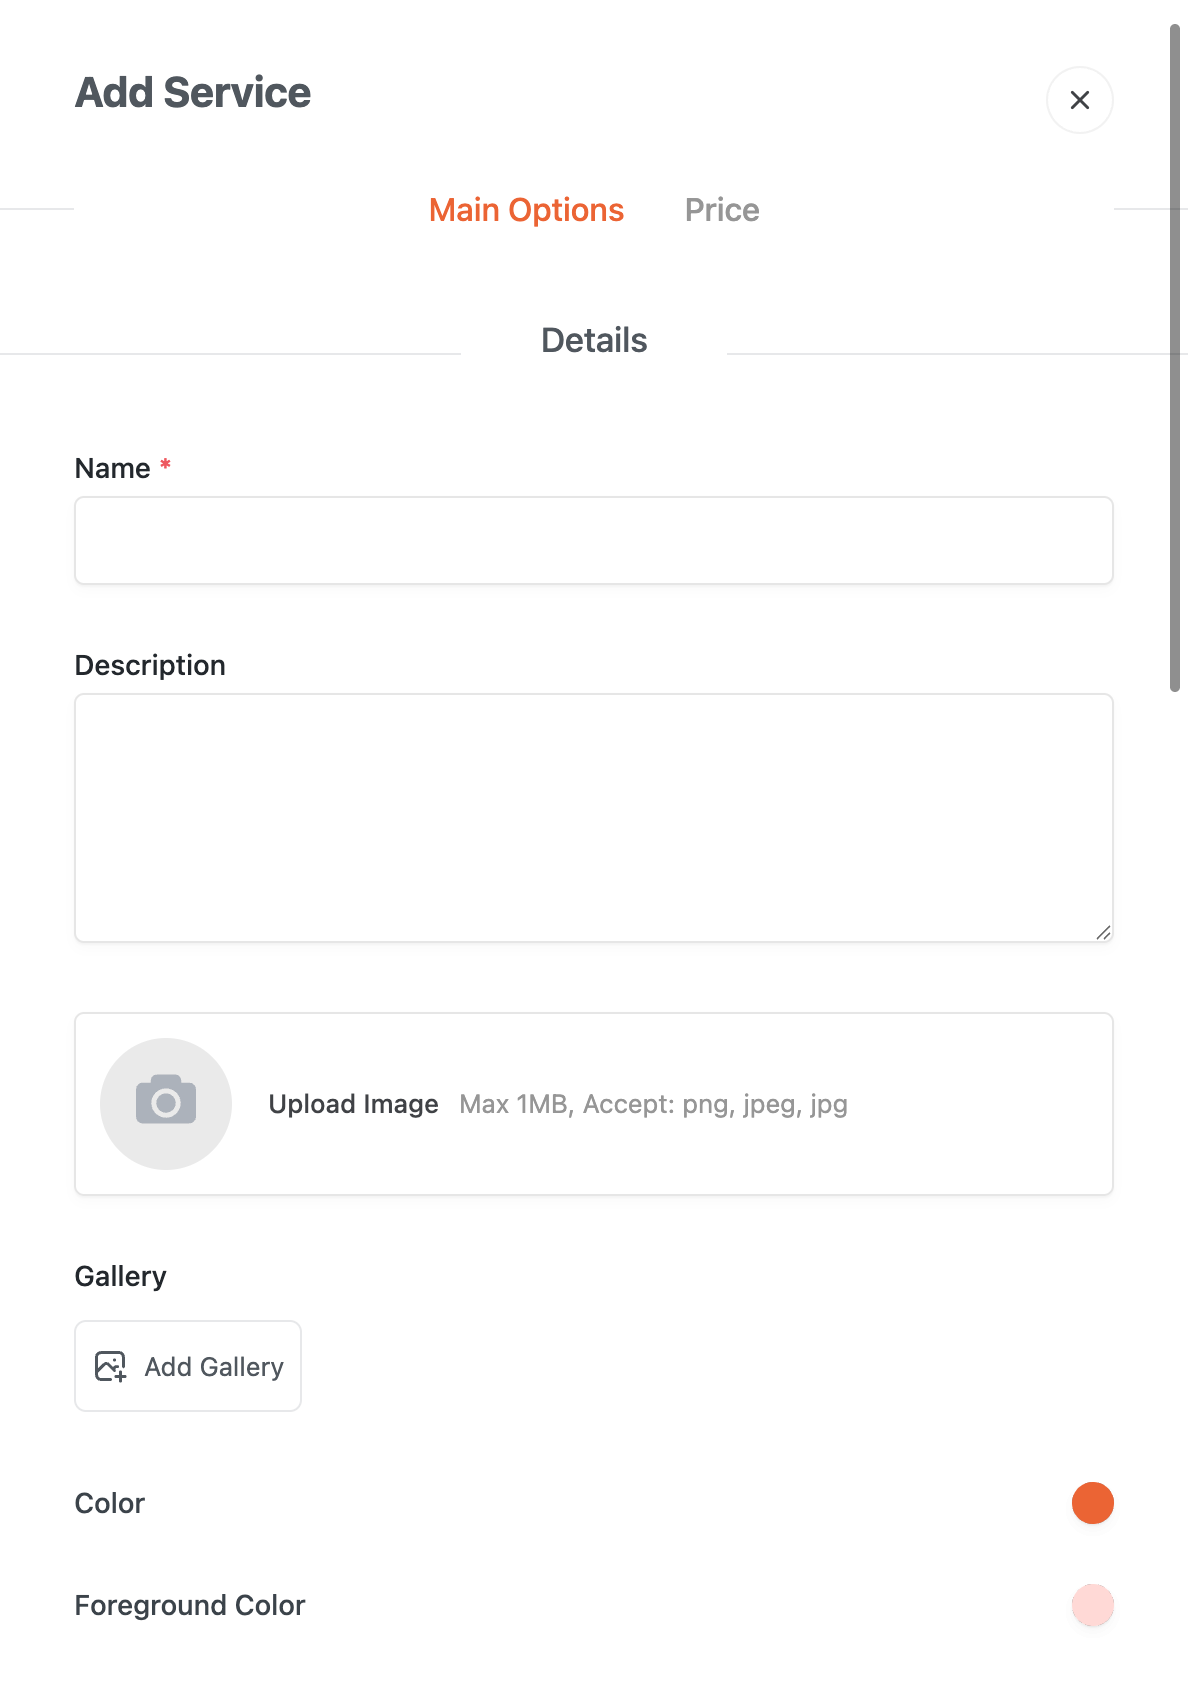Click the gallery image-plus icon
The height and width of the screenshot is (1708, 1188).
click(111, 1366)
